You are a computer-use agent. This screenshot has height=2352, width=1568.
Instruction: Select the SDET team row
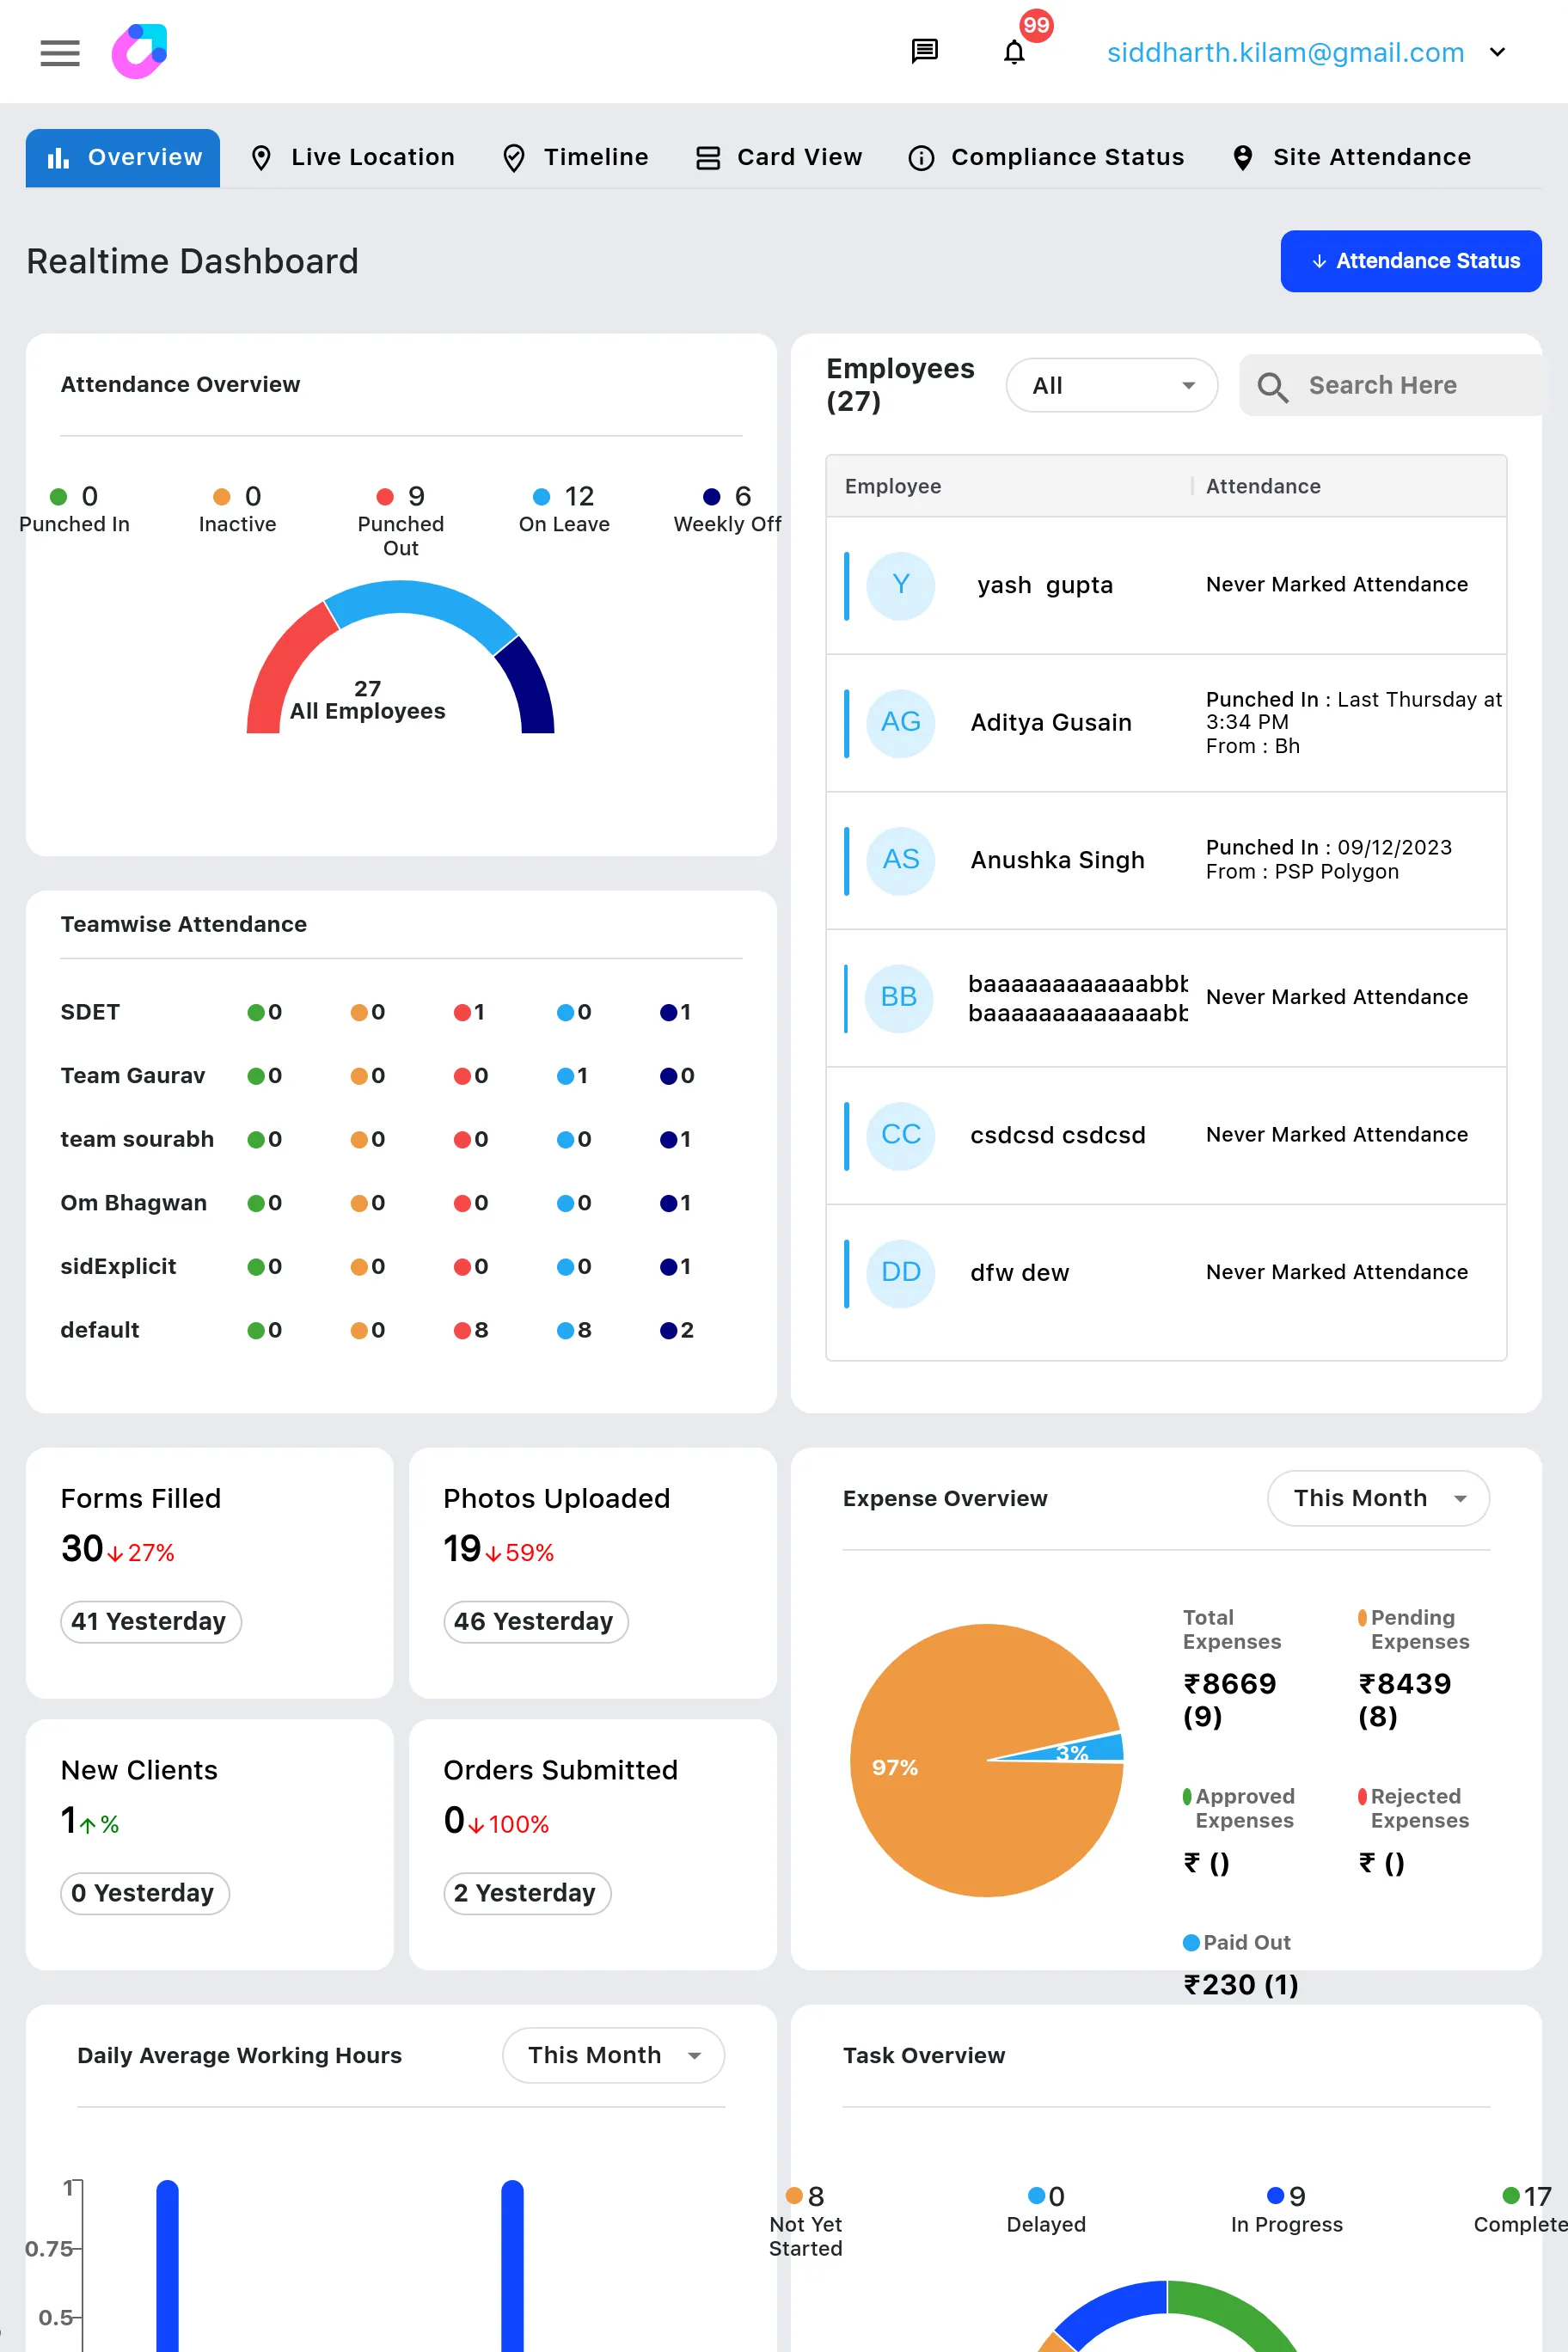pyautogui.click(x=400, y=1012)
